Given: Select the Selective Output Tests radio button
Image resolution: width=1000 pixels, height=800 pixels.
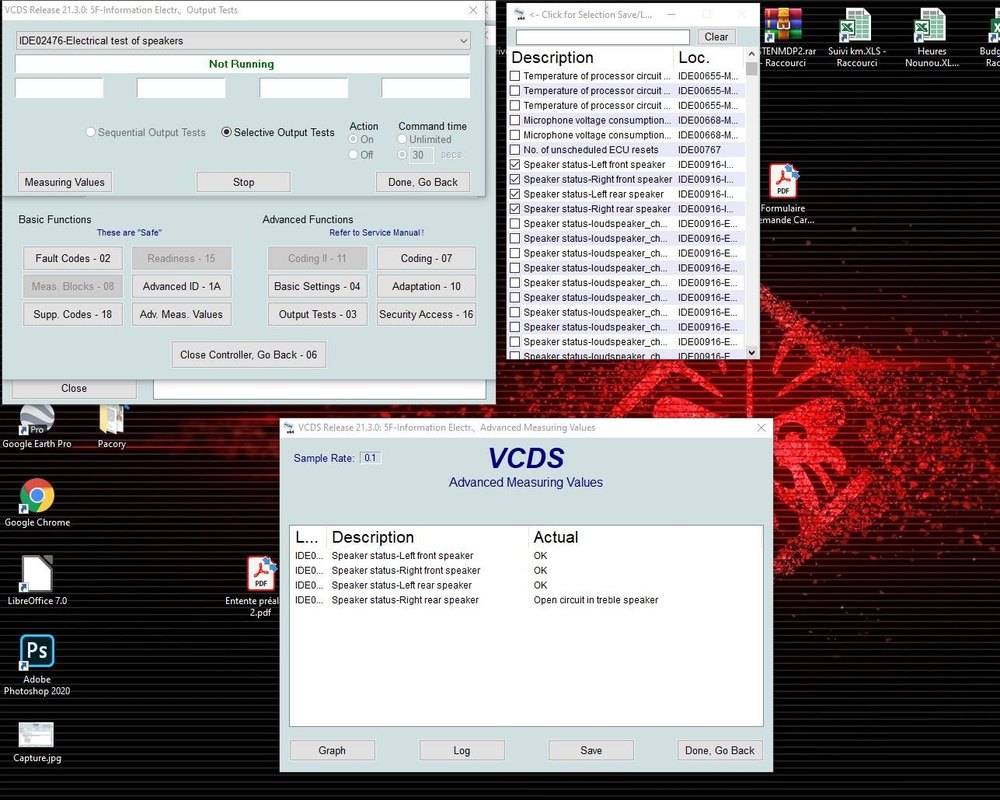Looking at the screenshot, I should (x=226, y=132).
